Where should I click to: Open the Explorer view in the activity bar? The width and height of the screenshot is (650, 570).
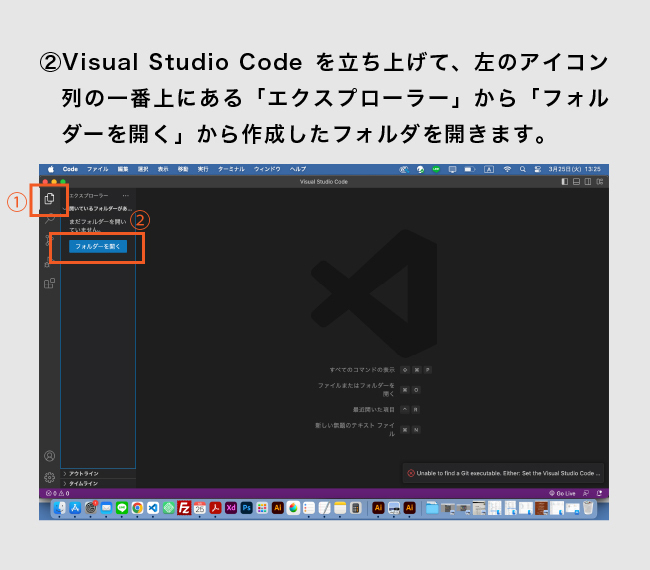(x=49, y=199)
